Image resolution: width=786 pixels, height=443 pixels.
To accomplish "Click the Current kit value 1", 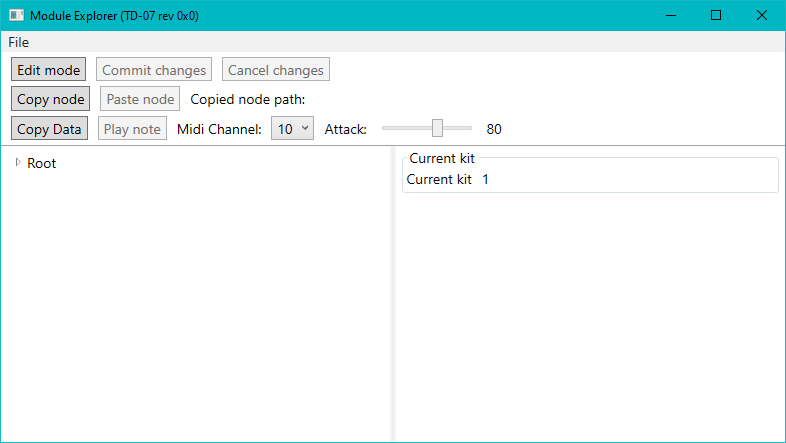I will pos(486,179).
